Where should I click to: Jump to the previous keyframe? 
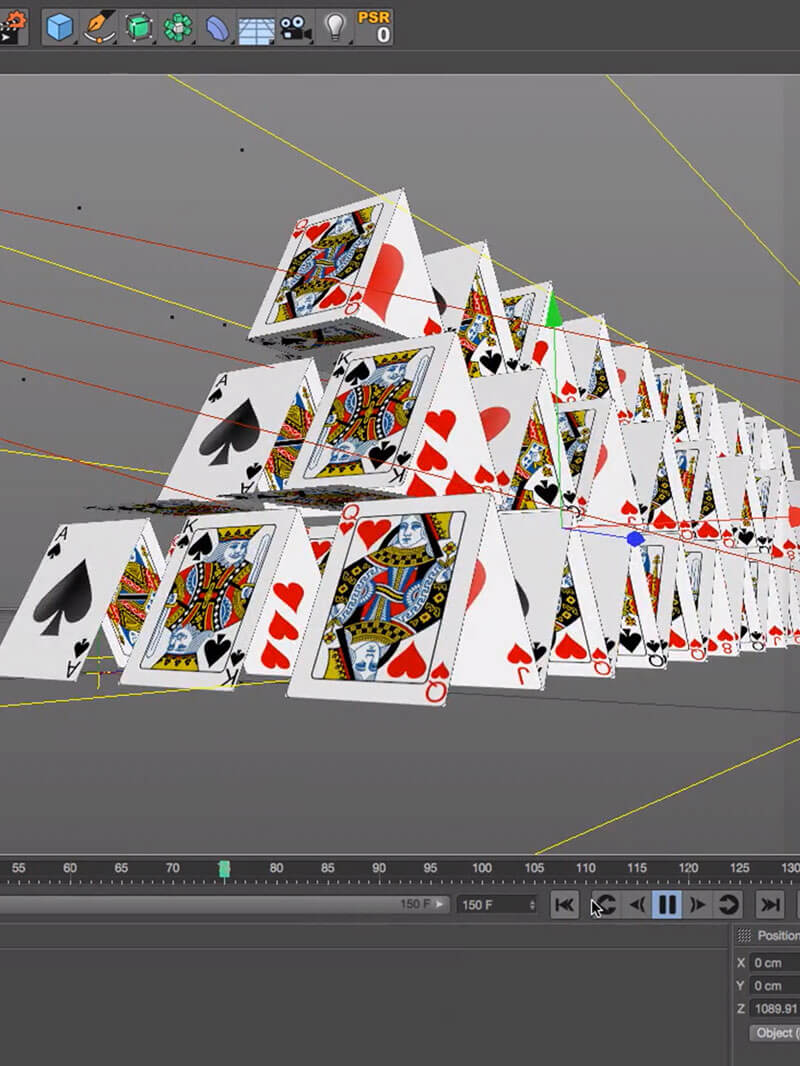coord(605,905)
